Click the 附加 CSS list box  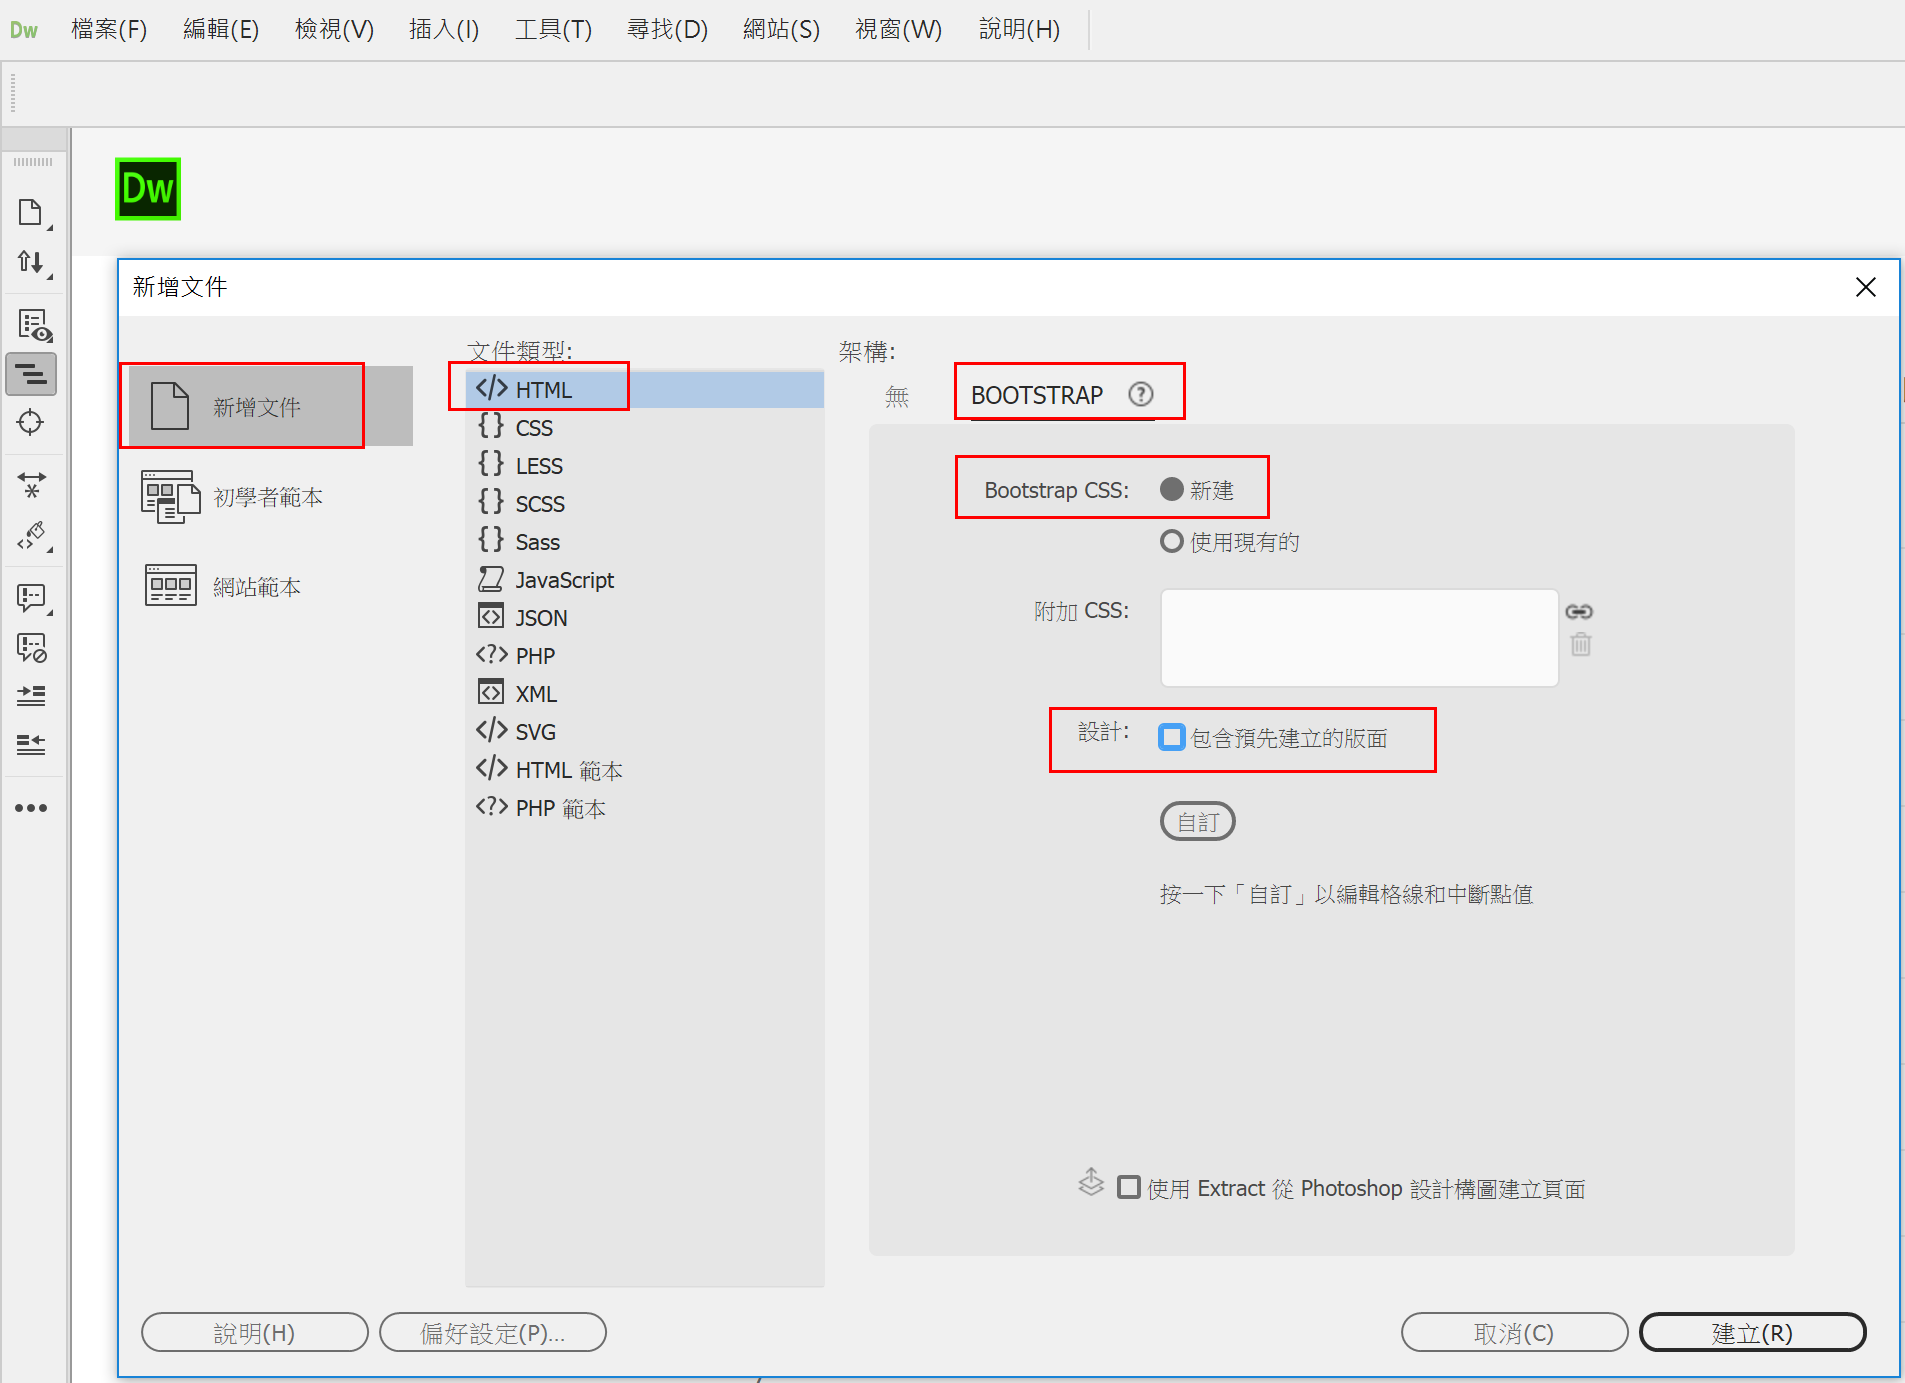[1359, 638]
